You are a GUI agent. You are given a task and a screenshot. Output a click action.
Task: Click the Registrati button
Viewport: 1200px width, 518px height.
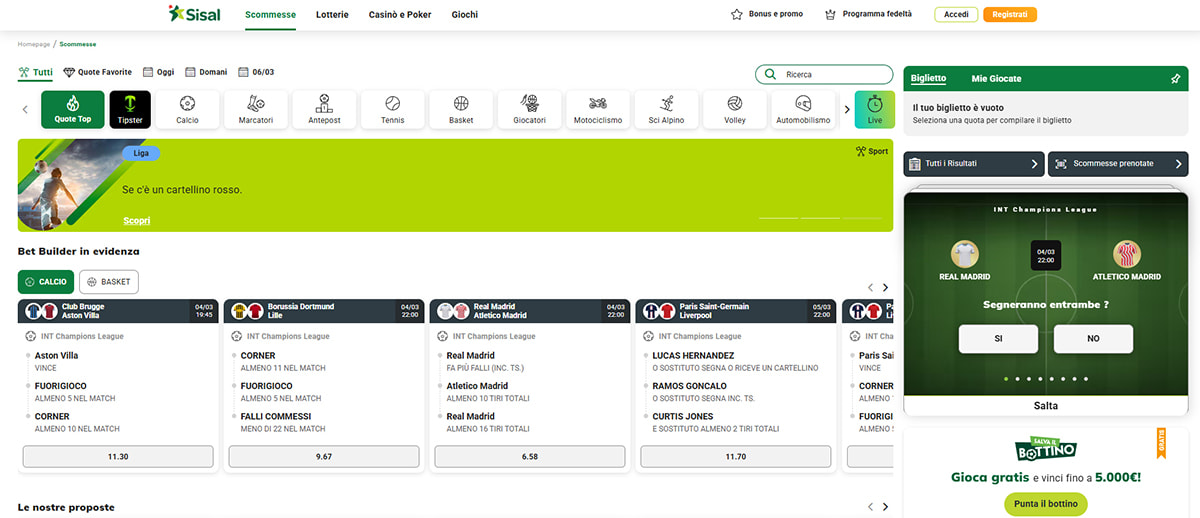1010,15
